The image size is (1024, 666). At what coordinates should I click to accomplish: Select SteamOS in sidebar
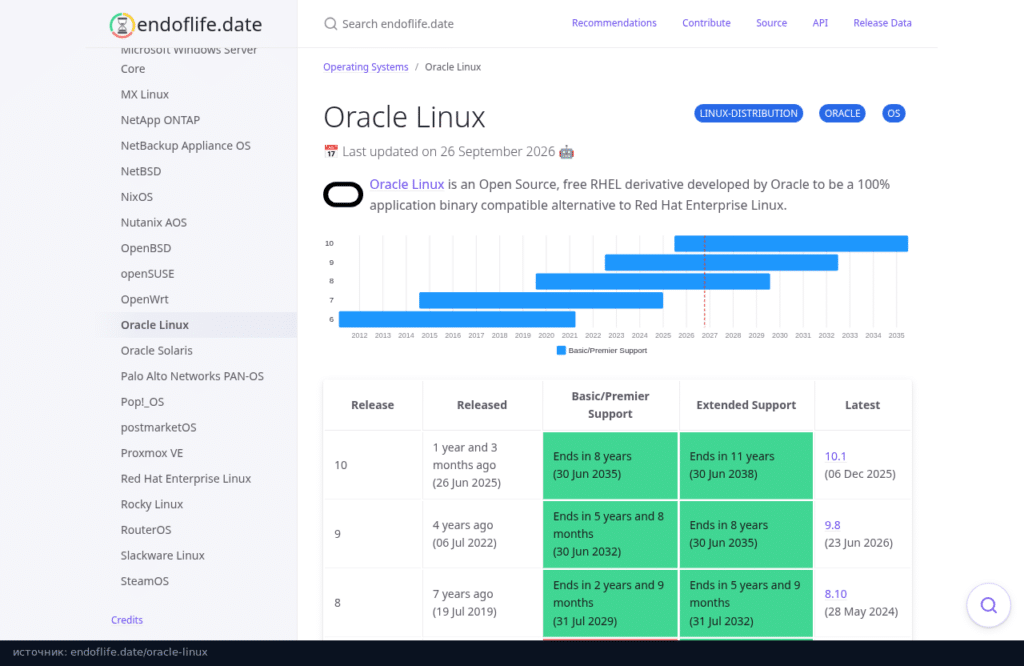[144, 581]
